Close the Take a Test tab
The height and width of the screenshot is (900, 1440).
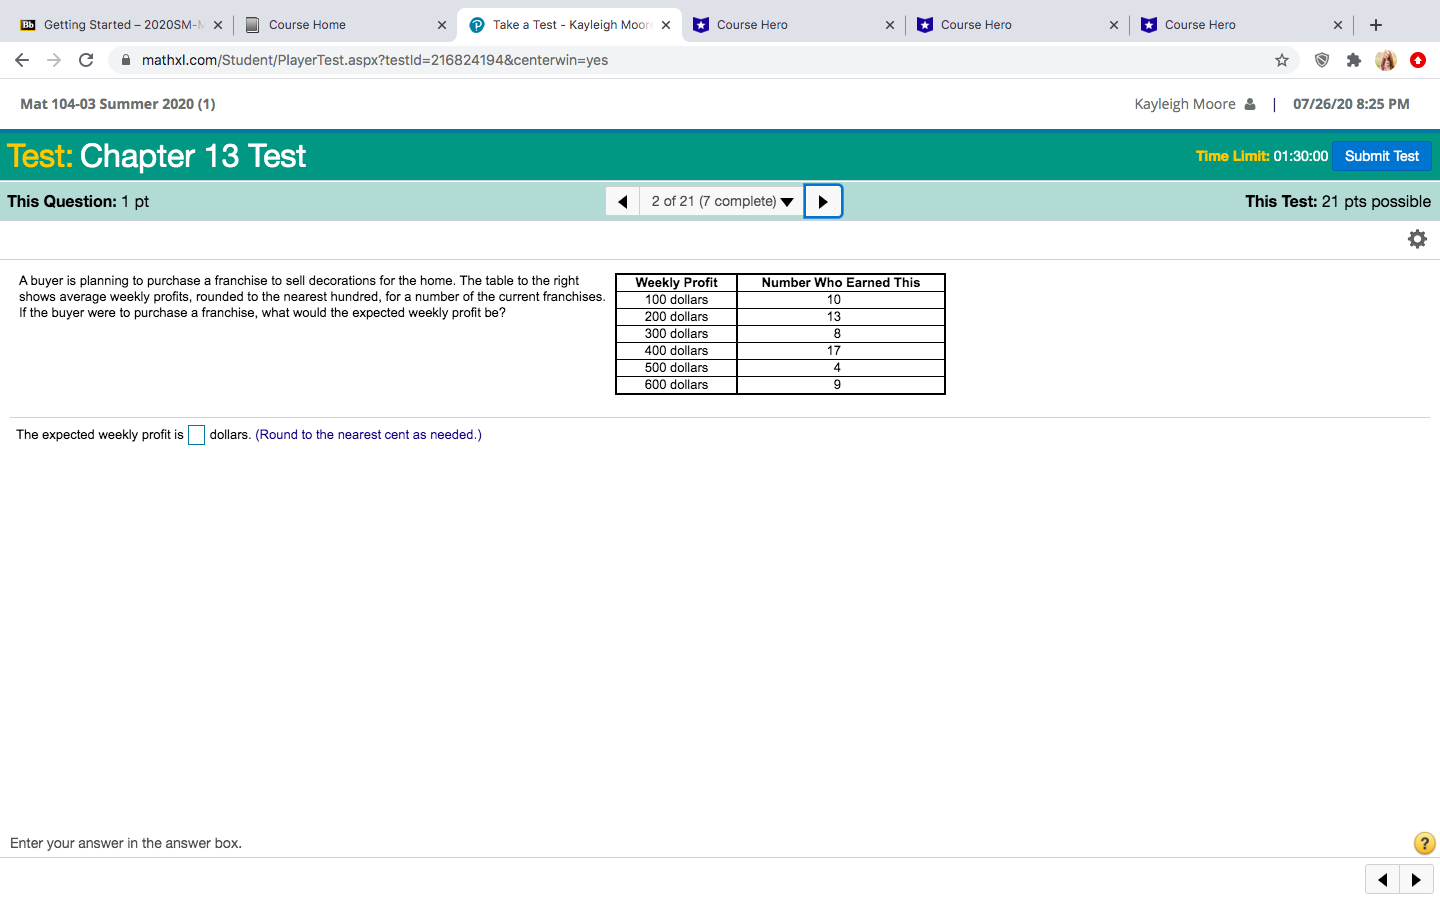tap(666, 25)
